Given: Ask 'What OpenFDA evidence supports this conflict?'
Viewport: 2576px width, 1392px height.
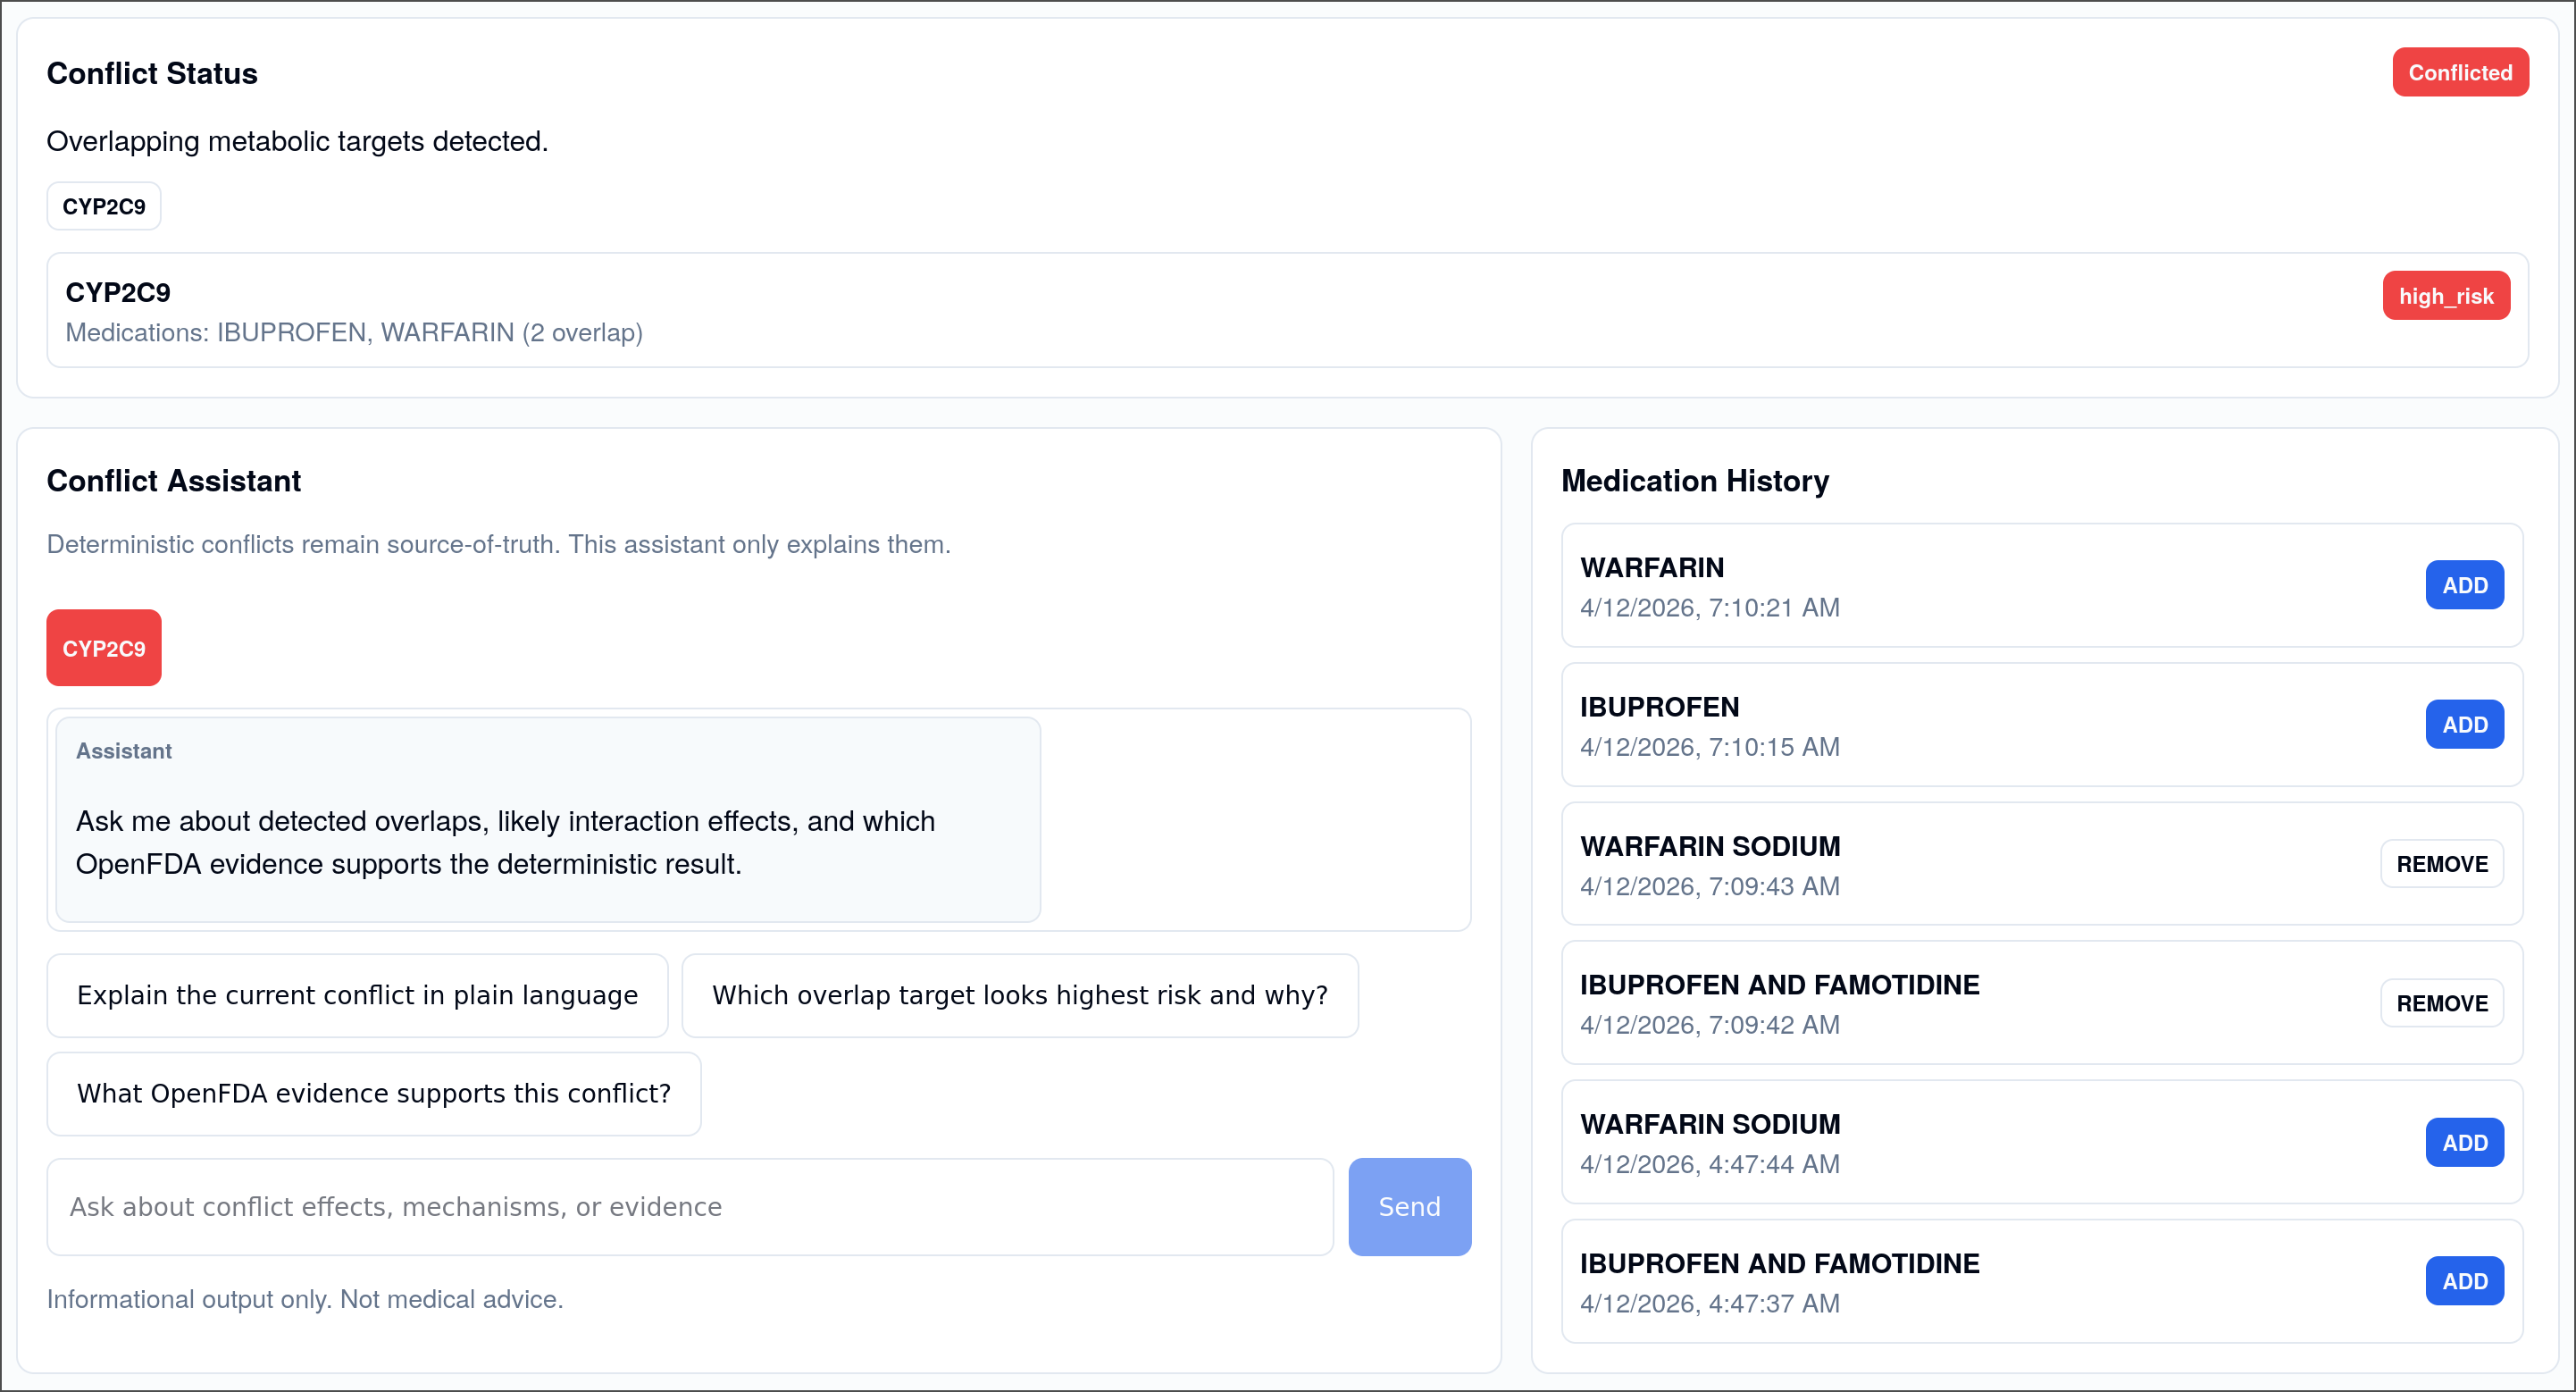Looking at the screenshot, I should point(373,1093).
